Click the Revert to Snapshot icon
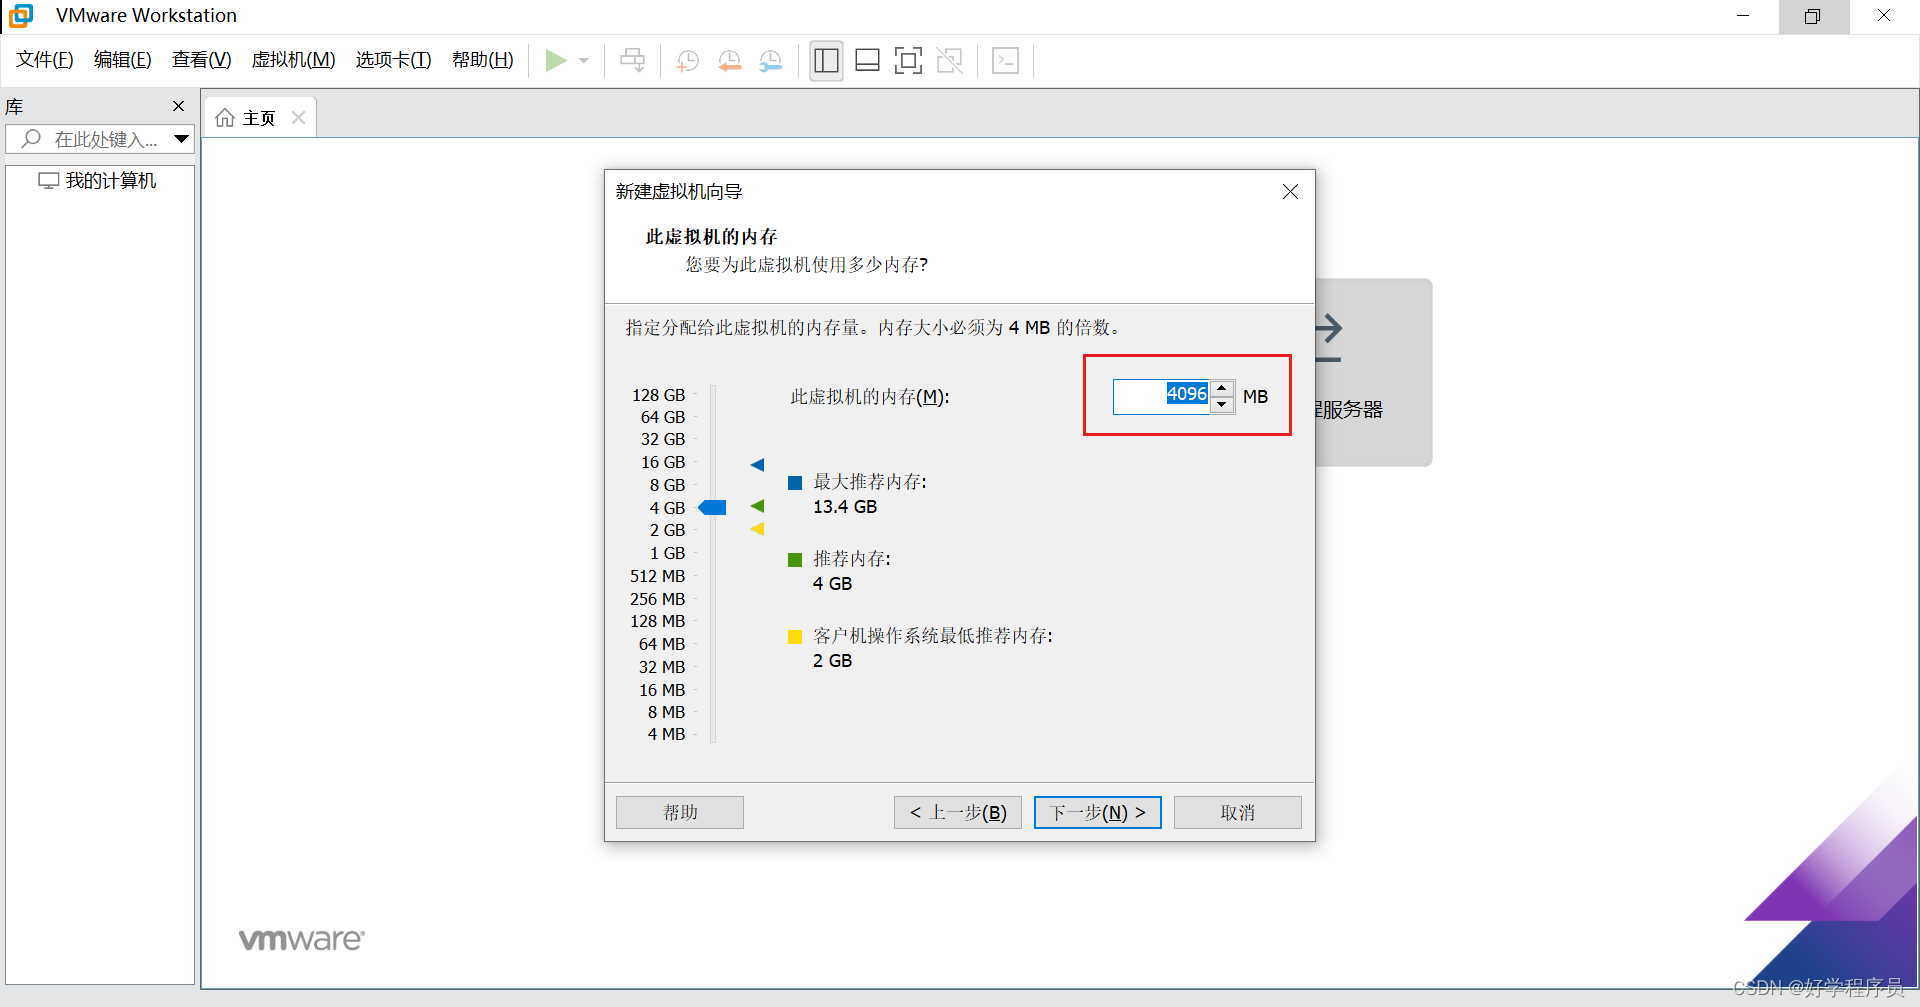 [730, 61]
